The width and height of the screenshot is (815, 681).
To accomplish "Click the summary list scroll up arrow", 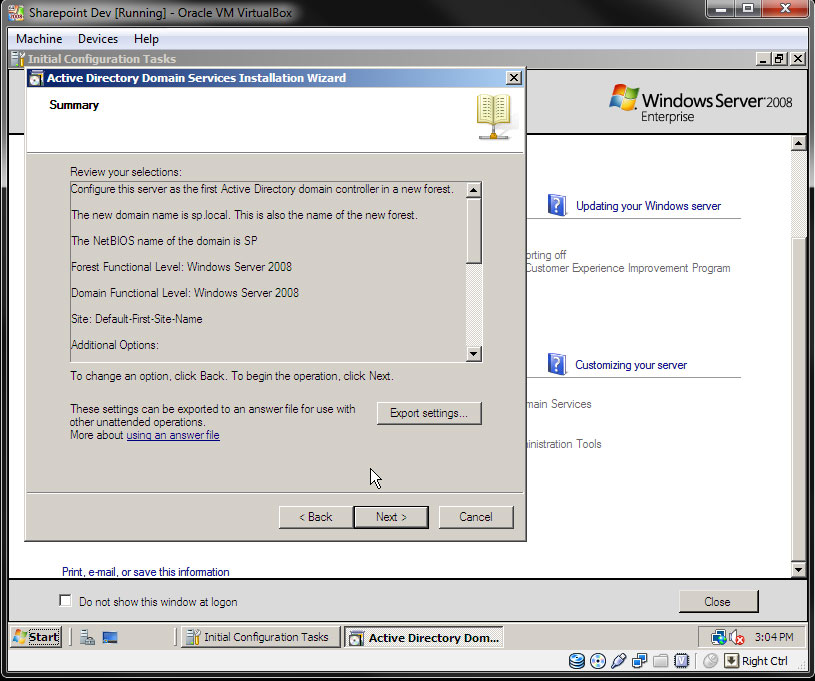I will [473, 190].
